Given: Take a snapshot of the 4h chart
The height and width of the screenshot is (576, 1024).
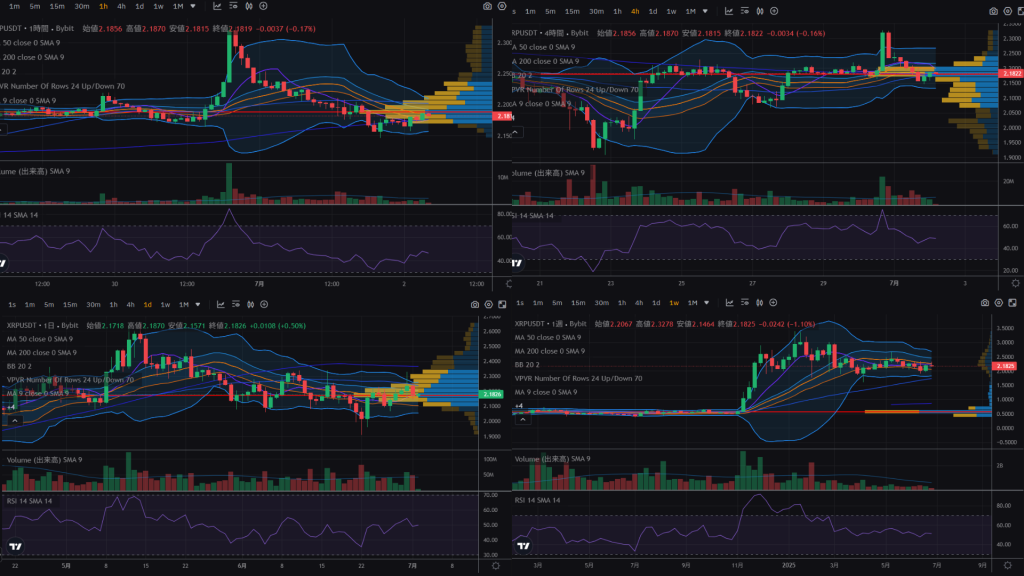Looking at the screenshot, I should (993, 11).
